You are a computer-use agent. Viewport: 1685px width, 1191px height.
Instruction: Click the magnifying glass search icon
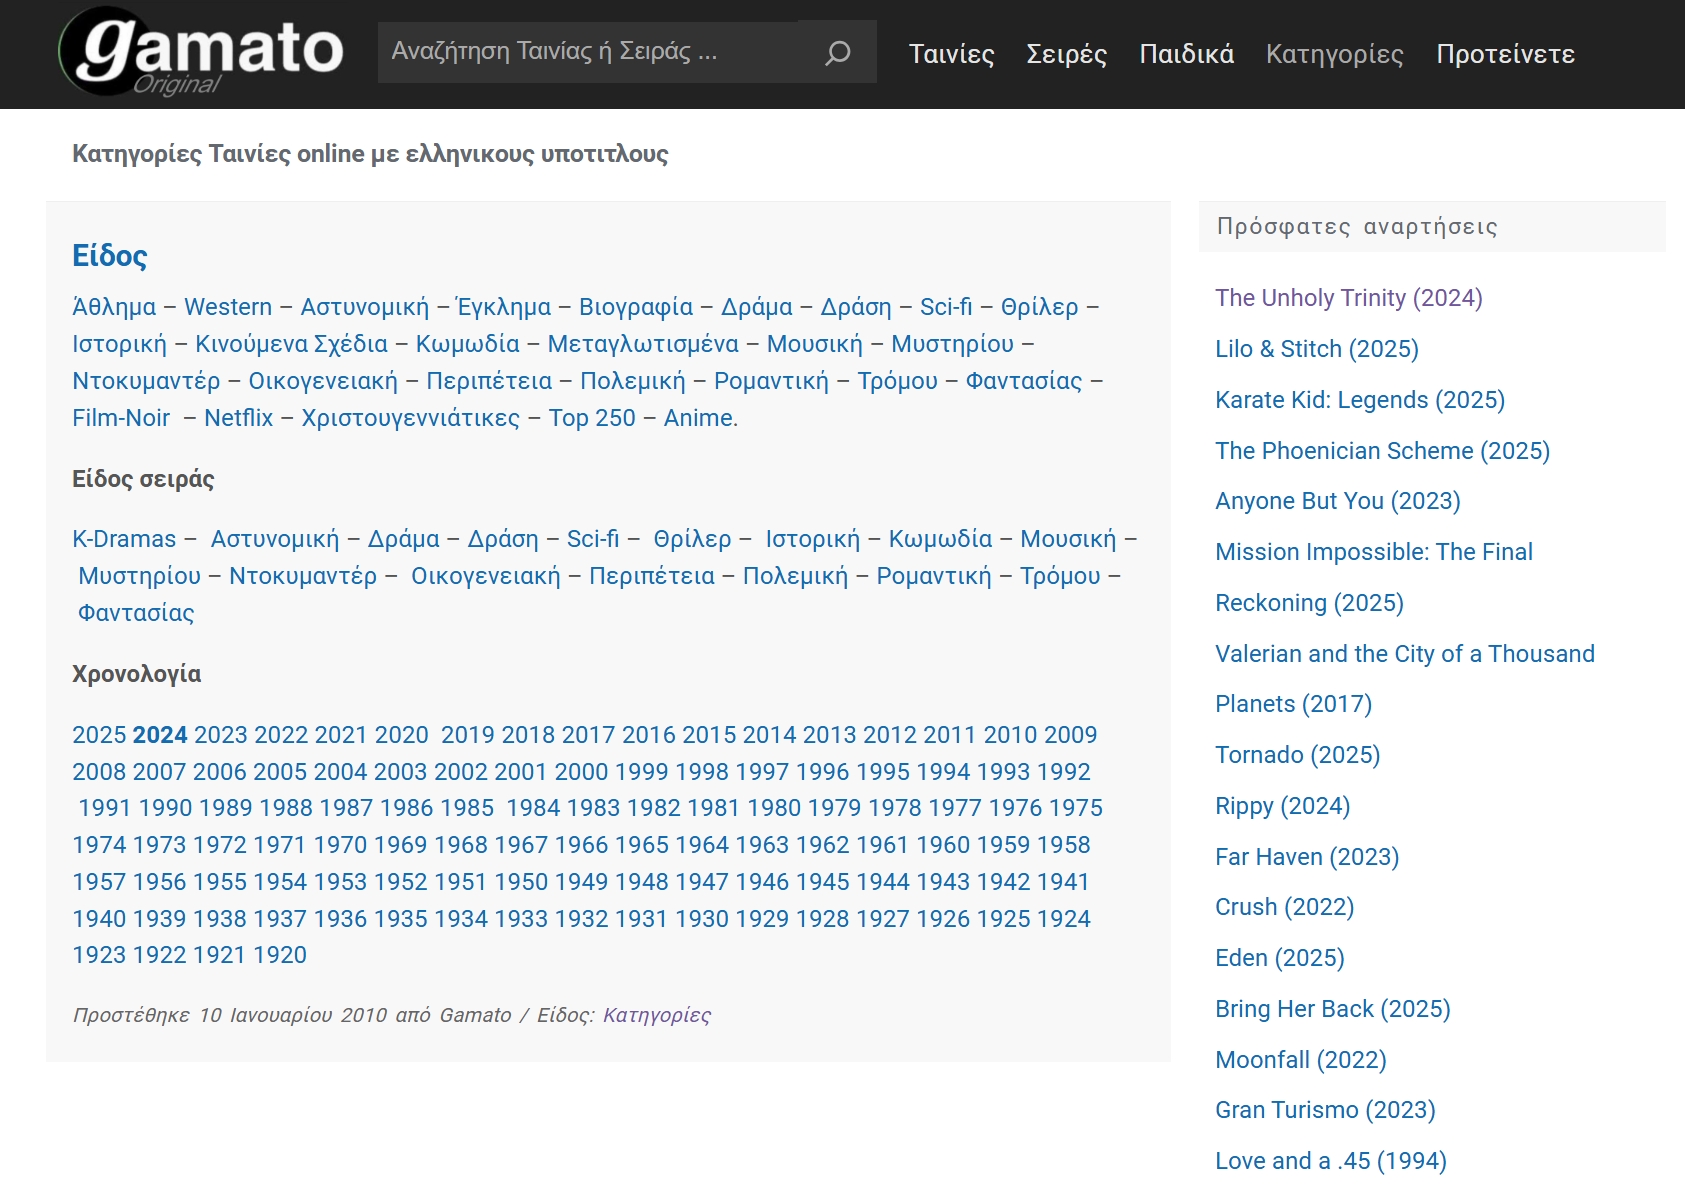837,52
